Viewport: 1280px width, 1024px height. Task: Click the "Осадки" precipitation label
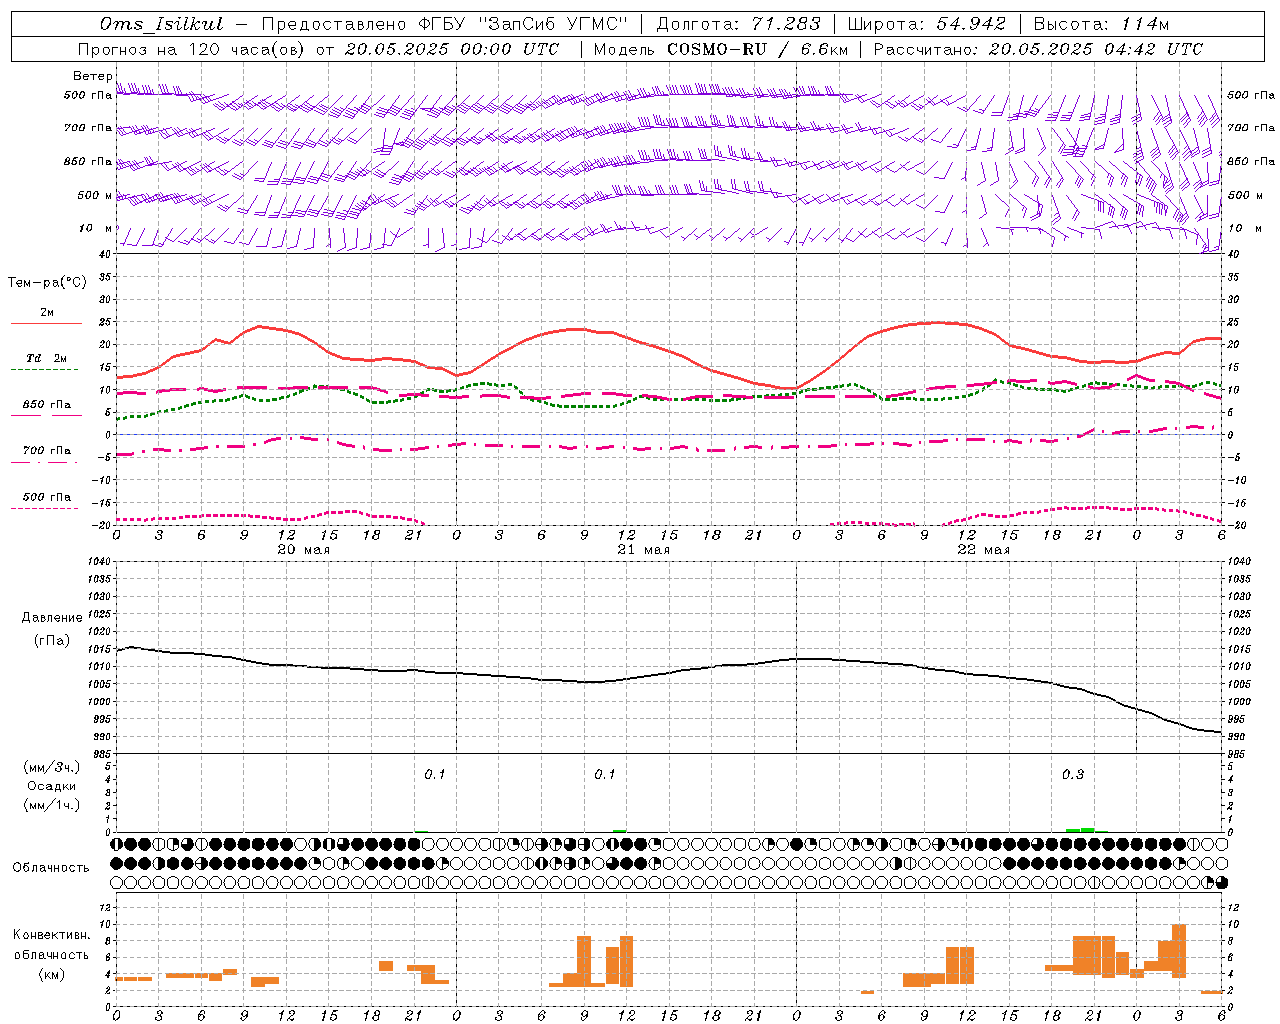(52, 786)
